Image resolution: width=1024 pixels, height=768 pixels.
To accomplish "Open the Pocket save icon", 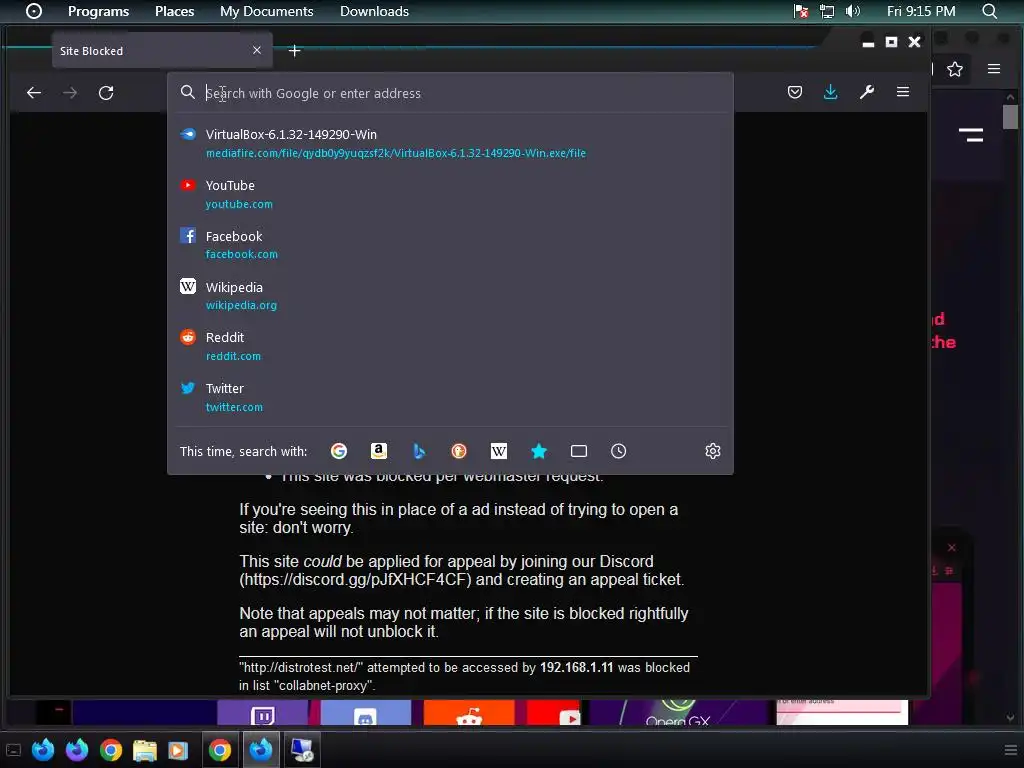I will [795, 92].
